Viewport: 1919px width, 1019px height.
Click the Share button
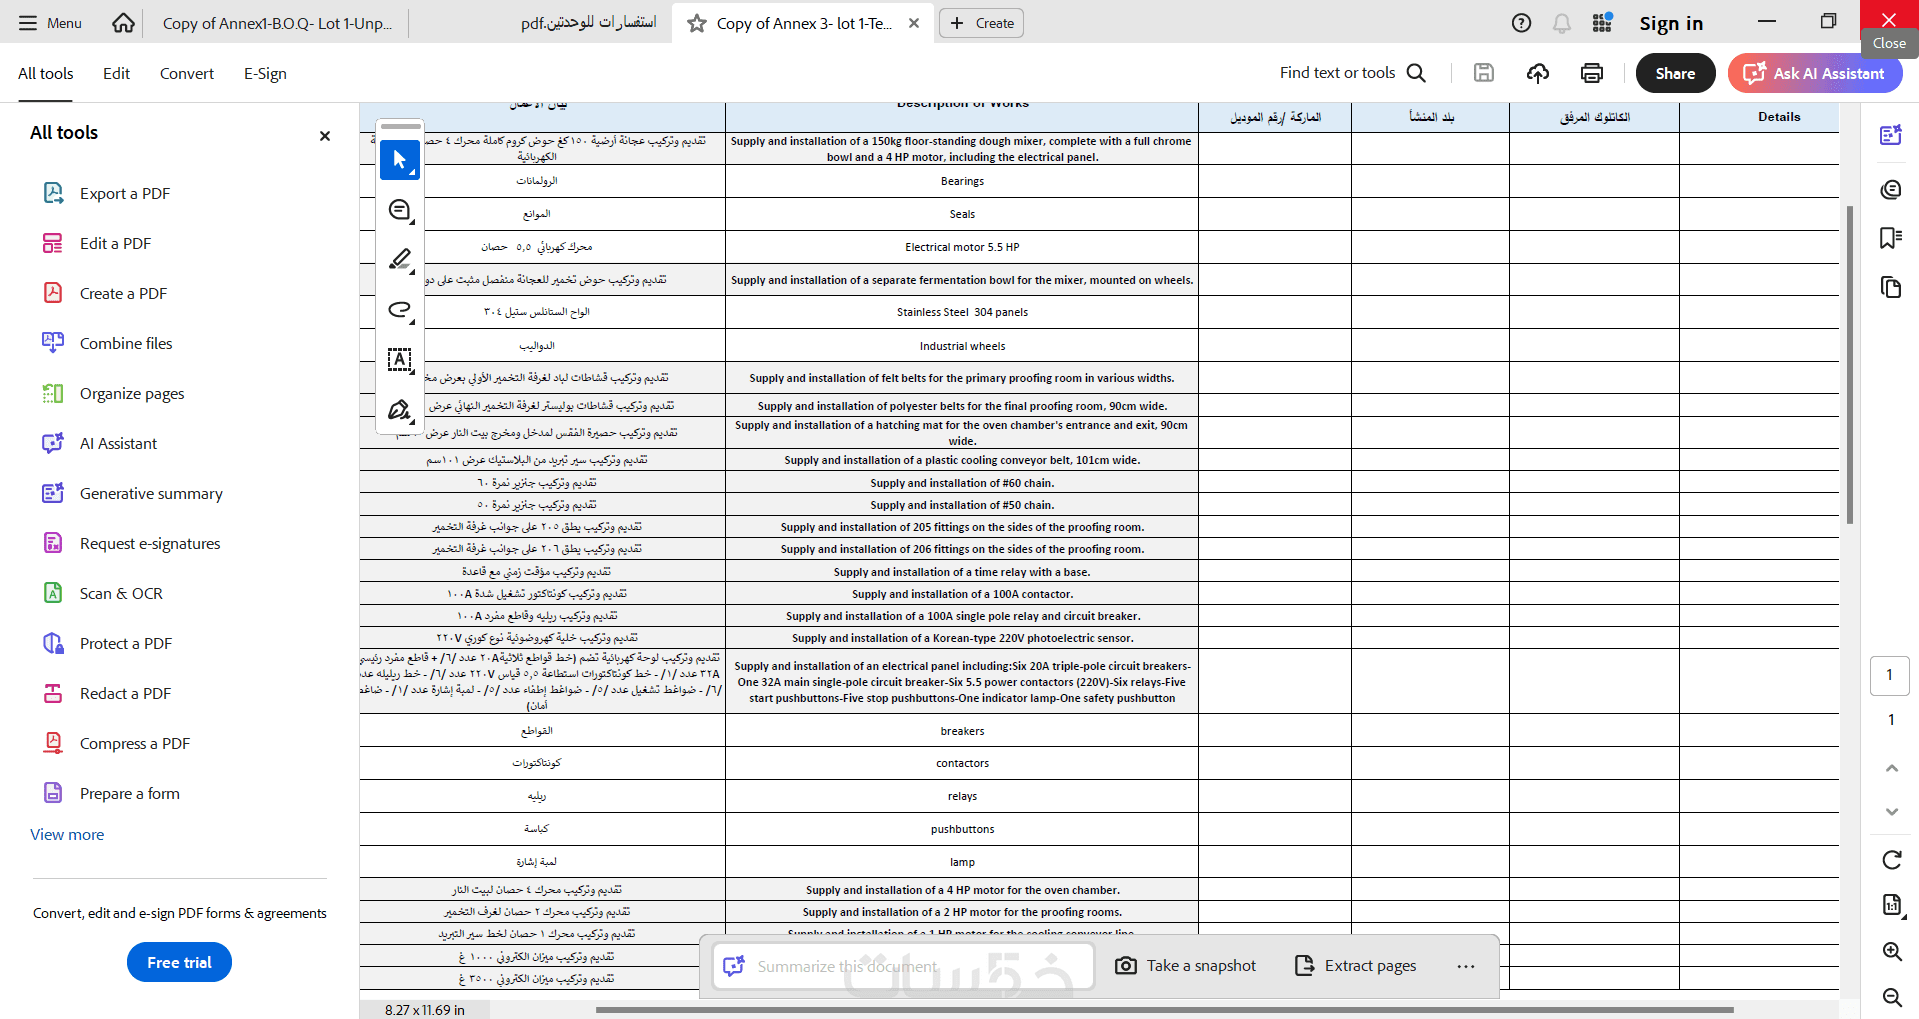(x=1675, y=73)
